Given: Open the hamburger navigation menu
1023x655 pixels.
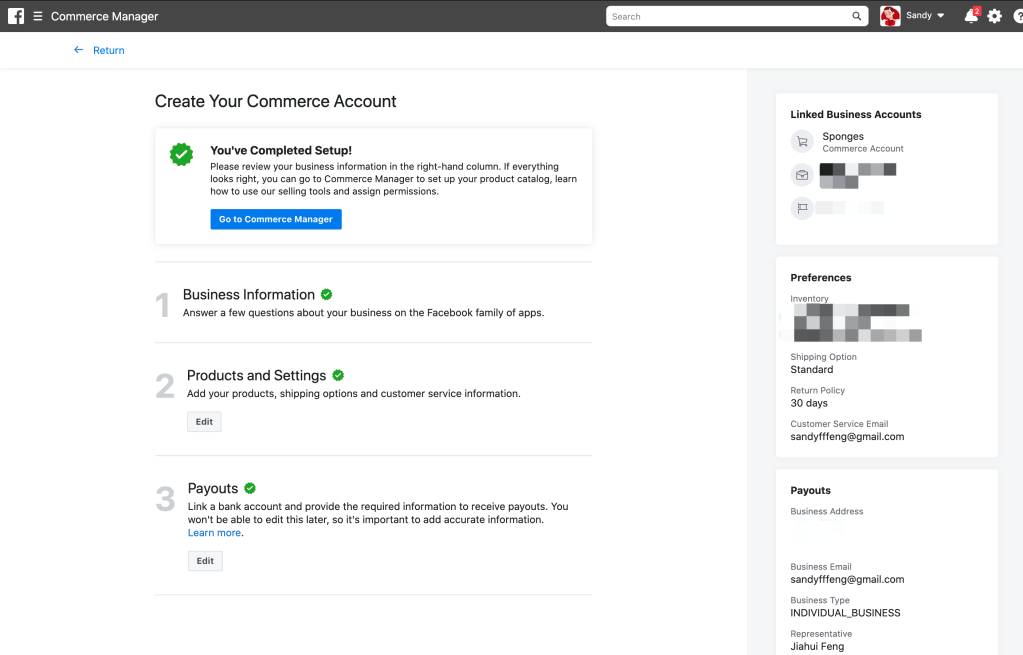Looking at the screenshot, I should [x=38, y=16].
